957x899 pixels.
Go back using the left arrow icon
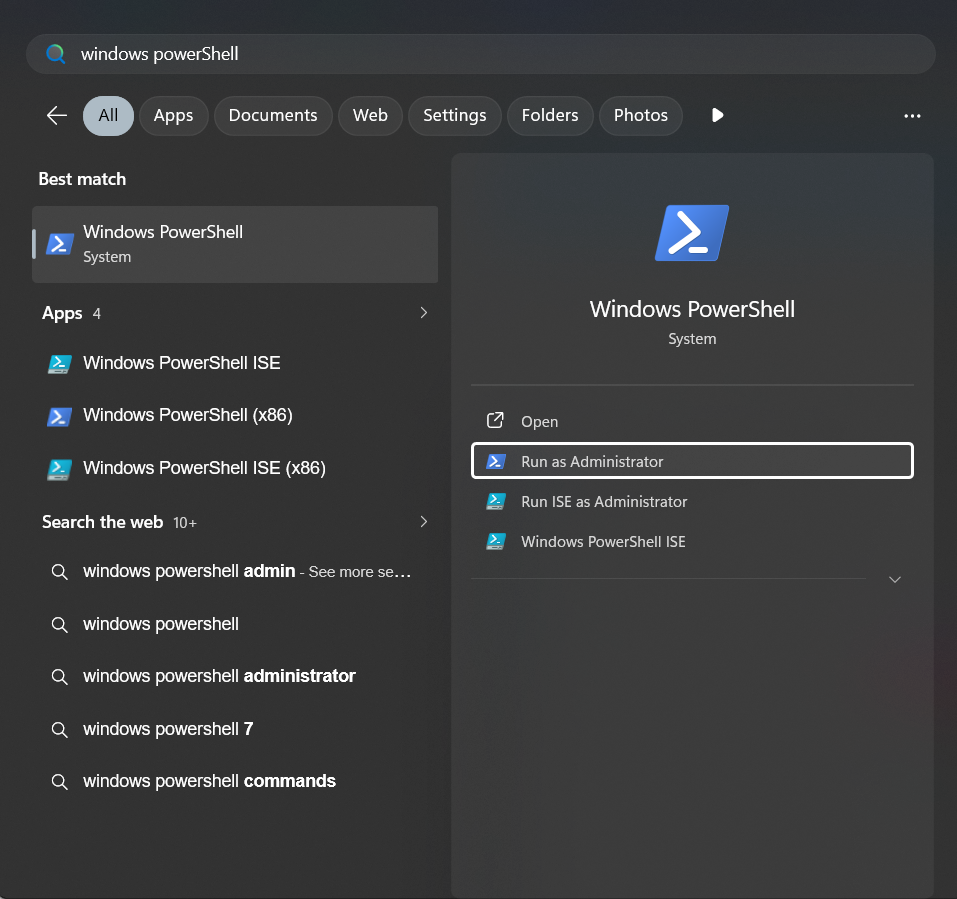point(57,115)
